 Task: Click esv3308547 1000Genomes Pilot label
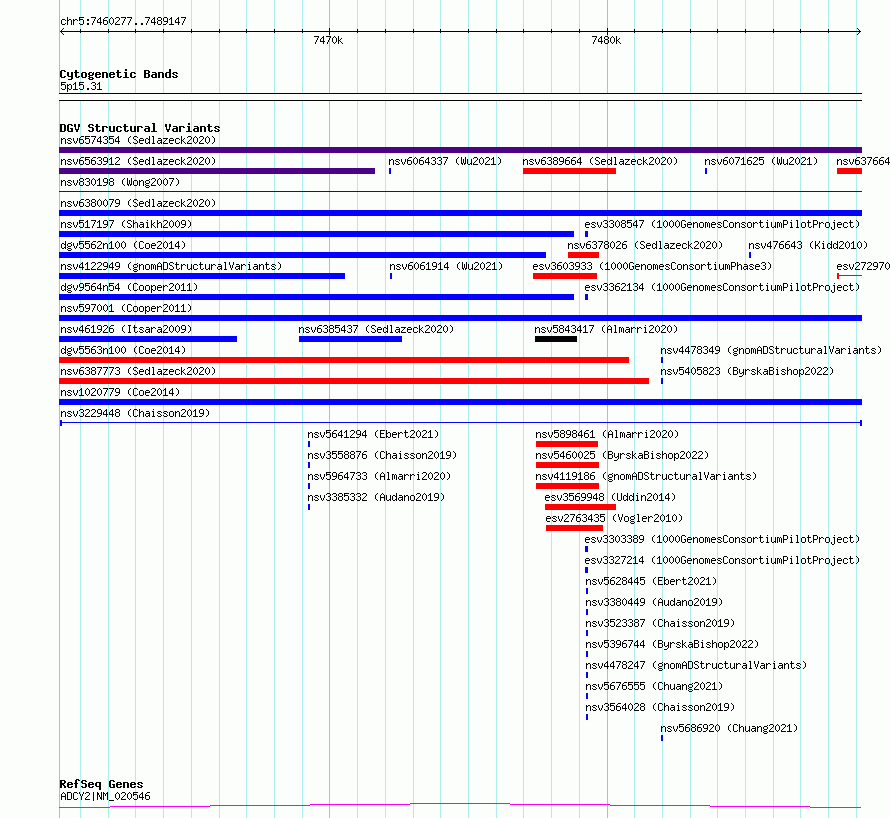[x=722, y=224]
